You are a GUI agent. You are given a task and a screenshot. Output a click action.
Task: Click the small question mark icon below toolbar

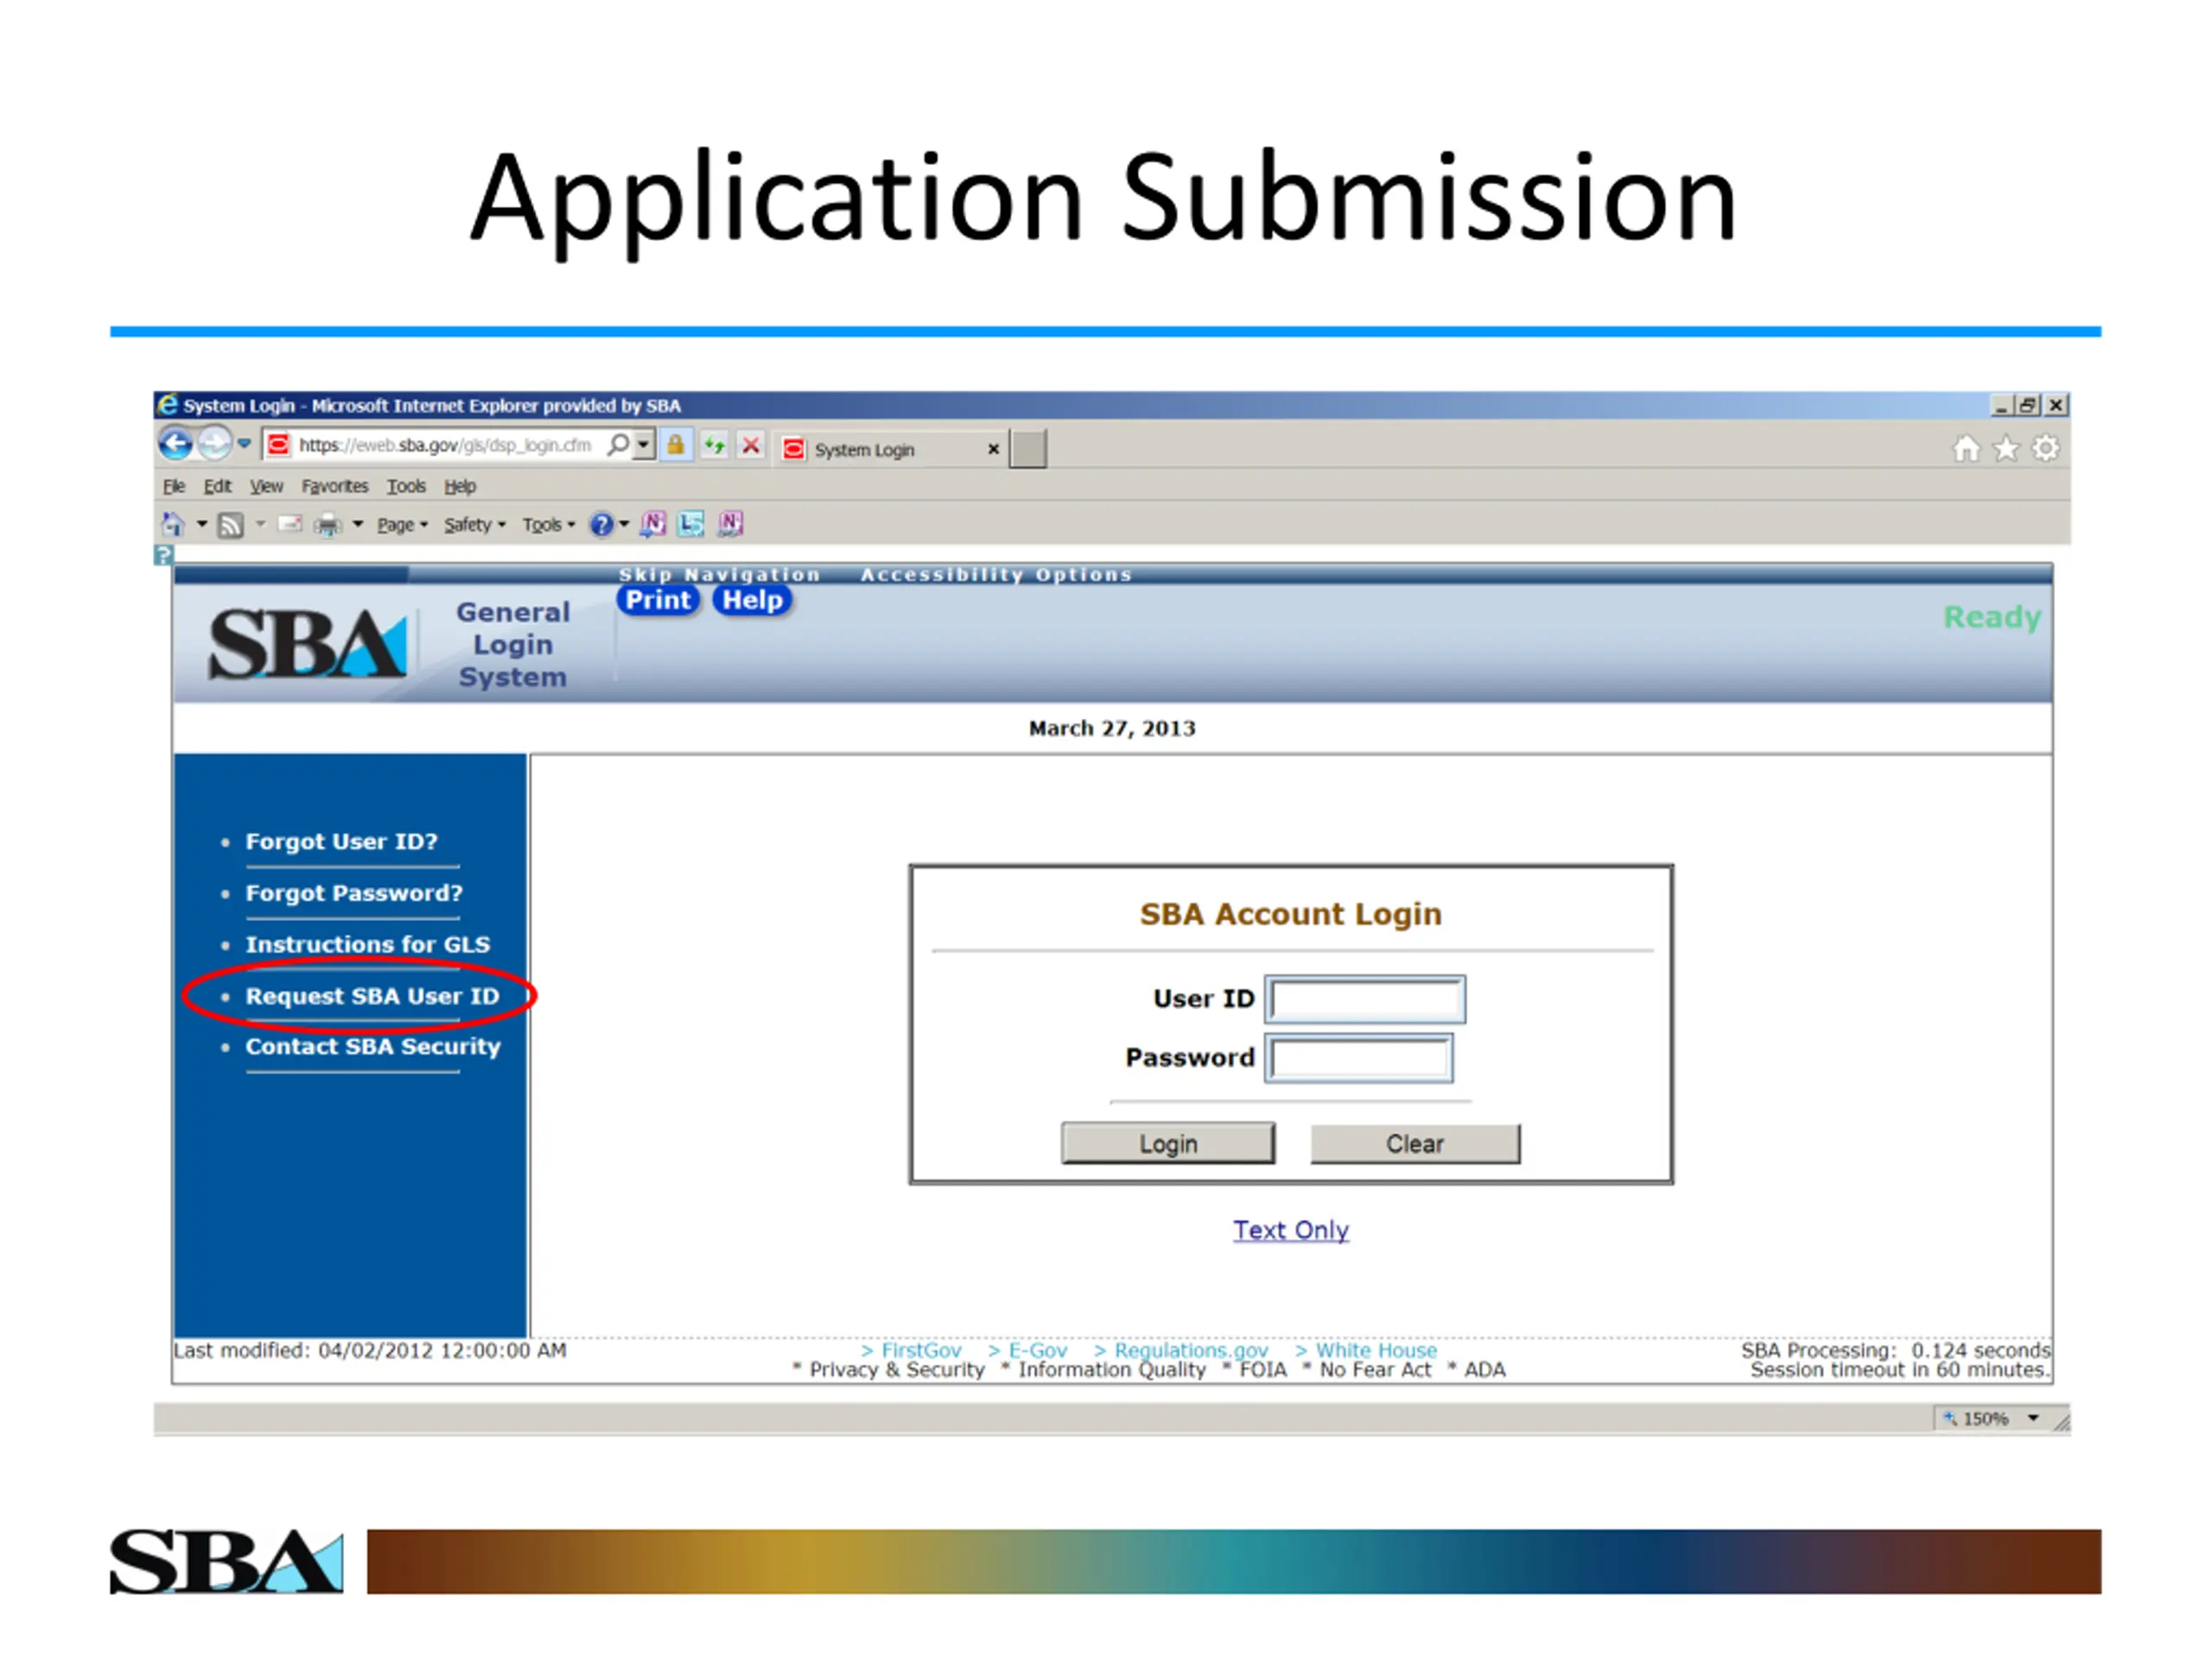(x=164, y=555)
